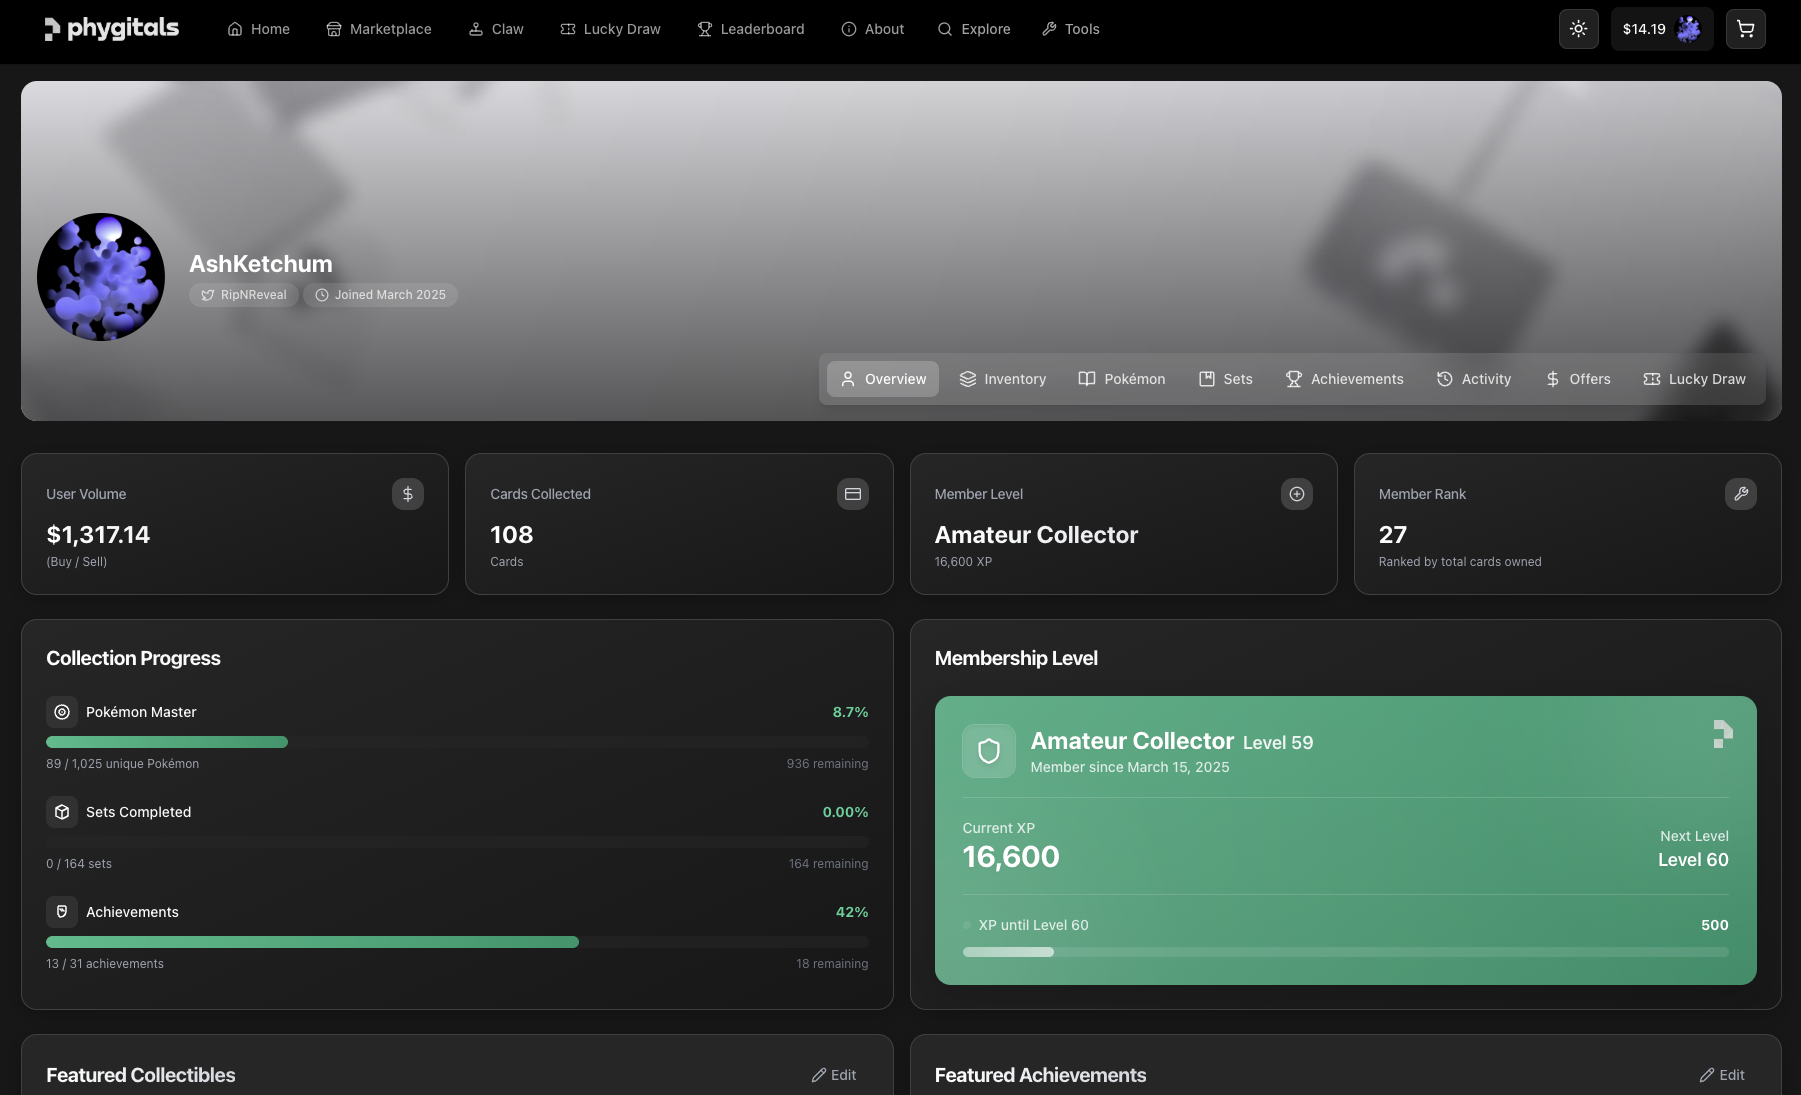Click the plus circle icon on Member Level
This screenshot has width=1801, height=1095.
[1297, 494]
